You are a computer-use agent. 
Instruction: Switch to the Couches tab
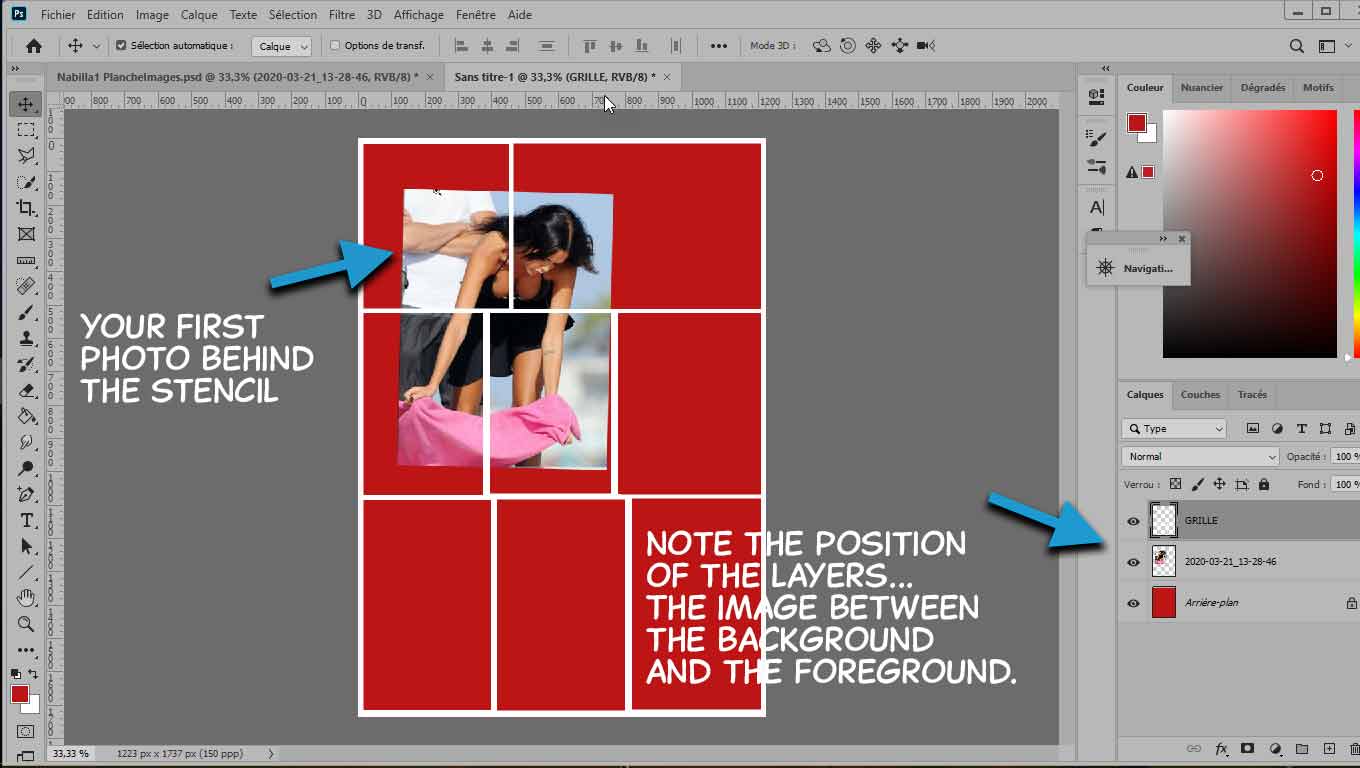click(1200, 395)
